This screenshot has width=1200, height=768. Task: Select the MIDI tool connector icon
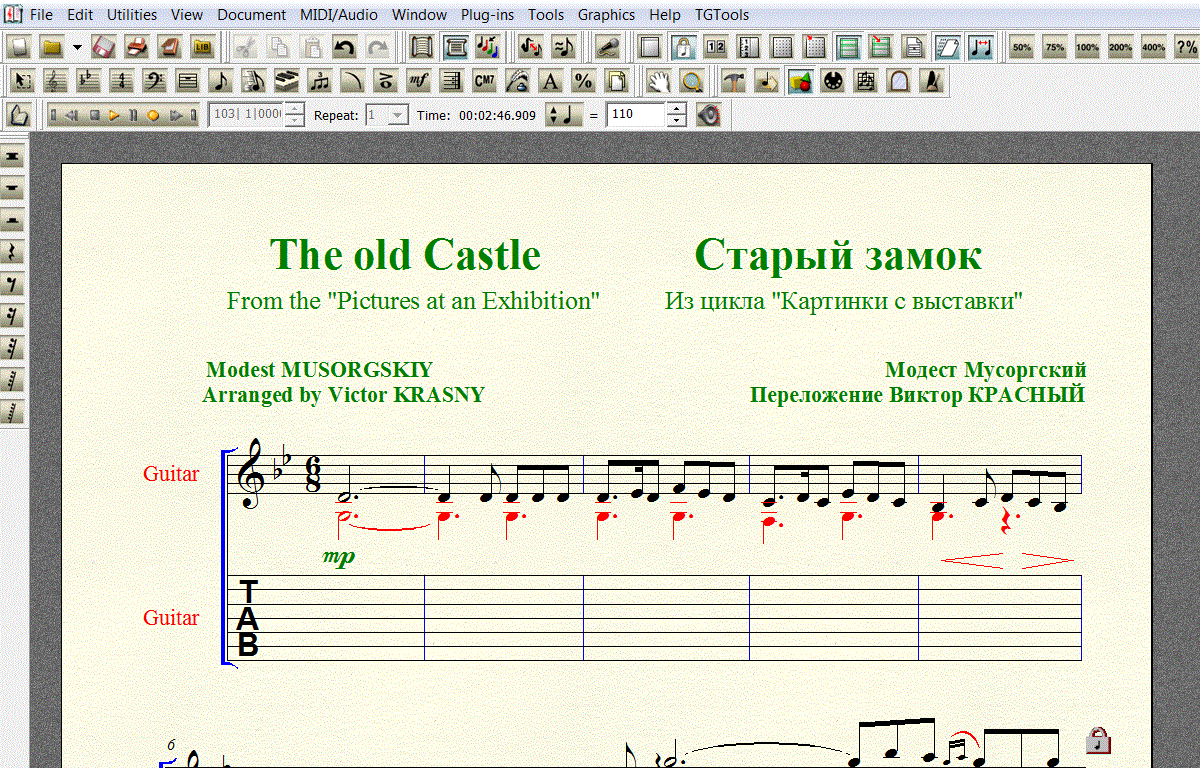(x=832, y=80)
